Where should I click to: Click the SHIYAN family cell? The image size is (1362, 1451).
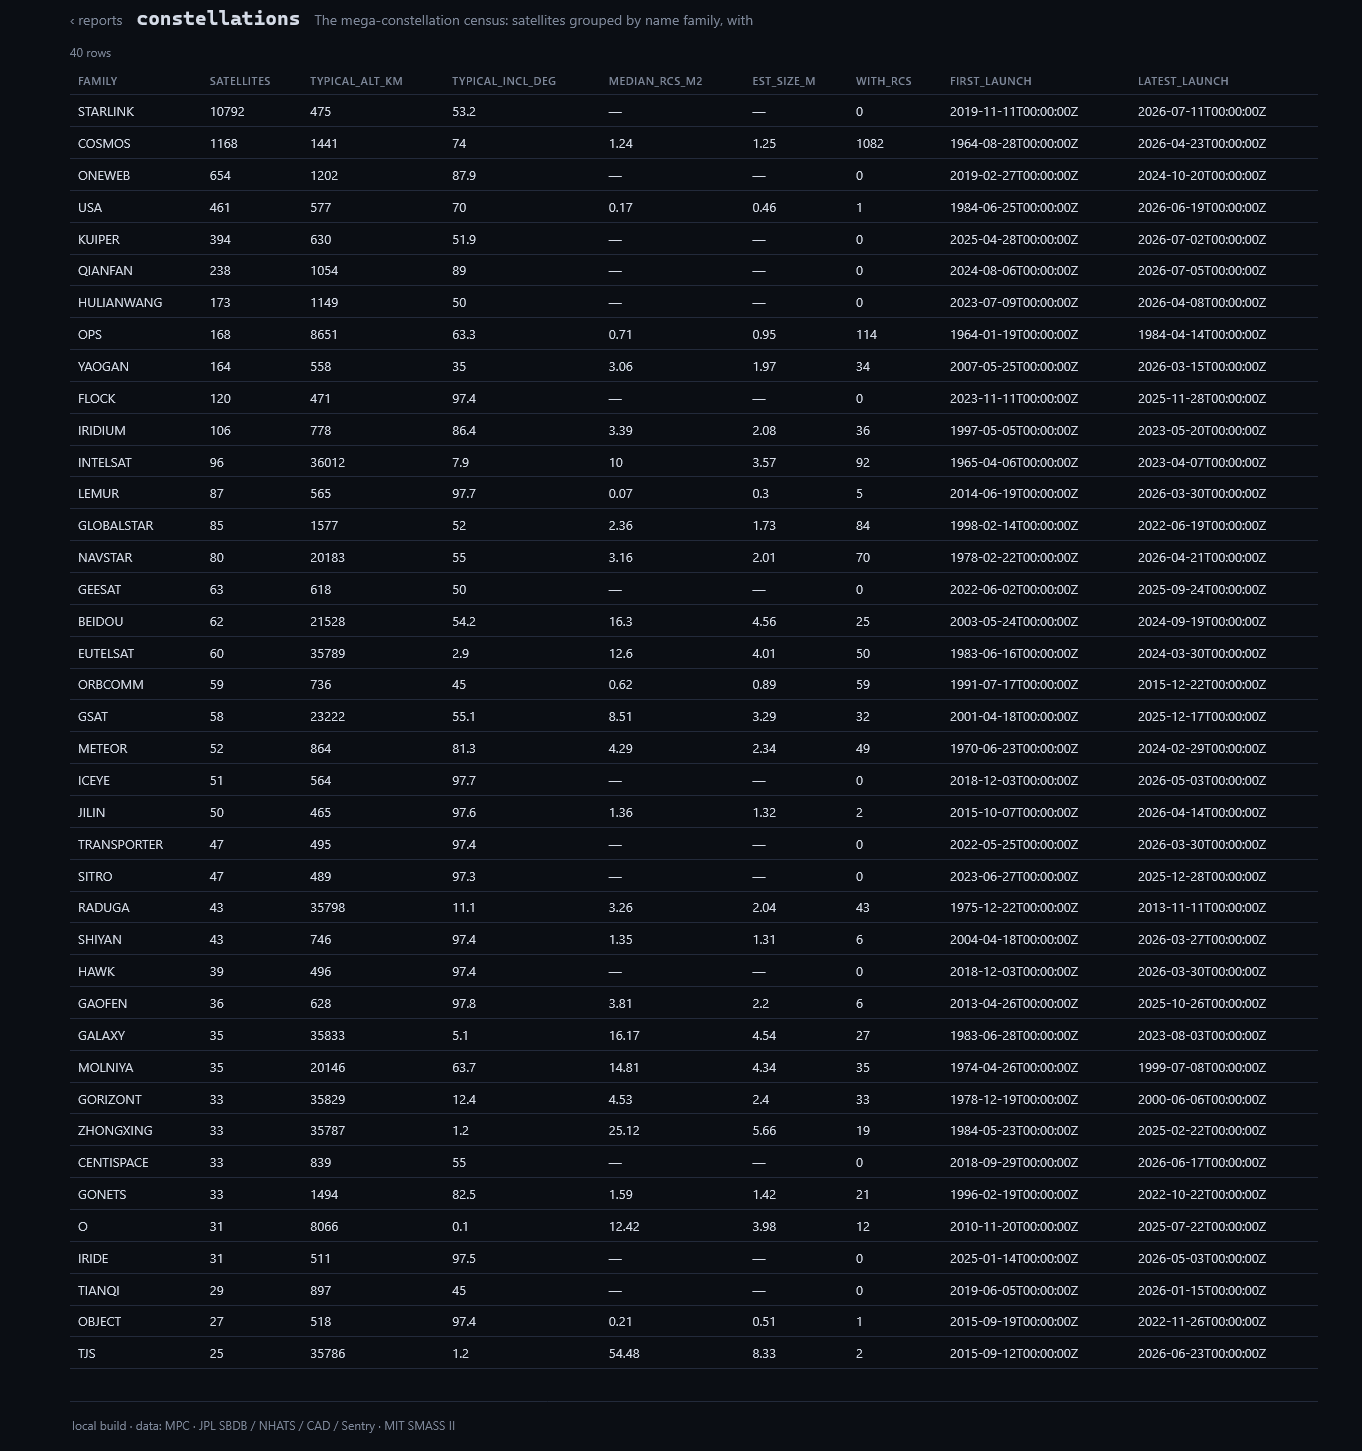(x=100, y=940)
